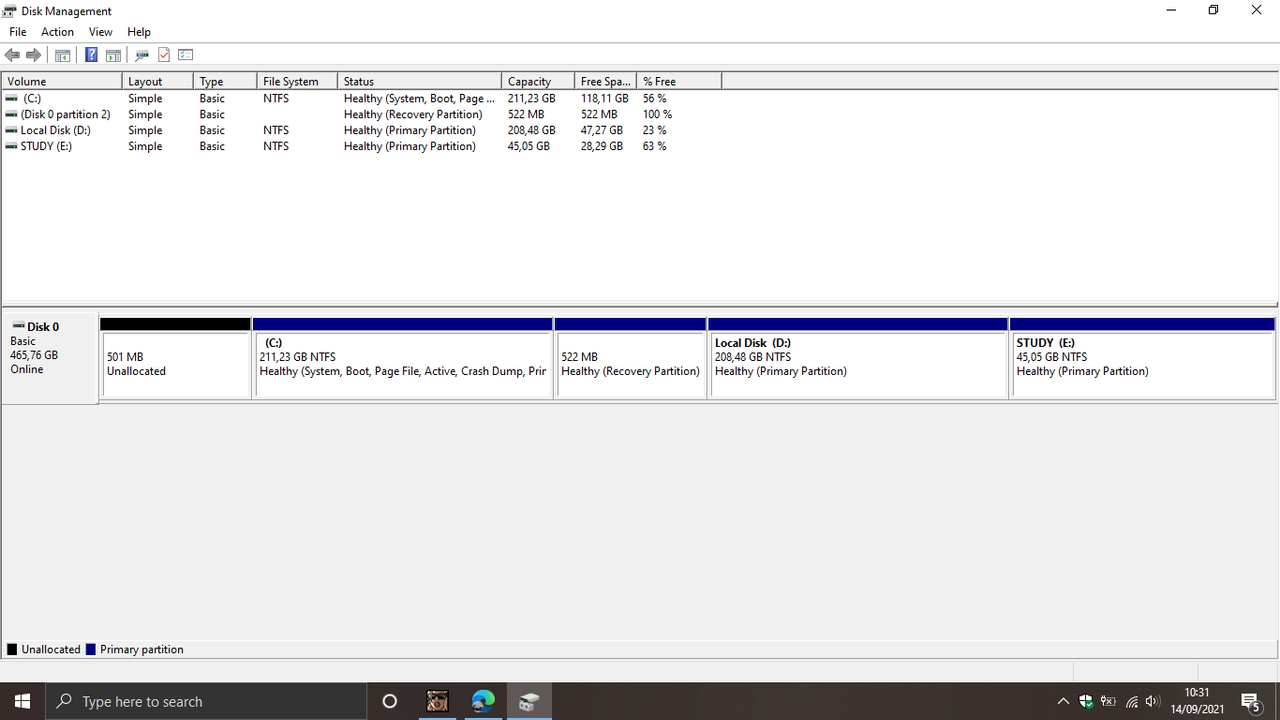The width and height of the screenshot is (1280, 720).
Task: Open the Windows Start menu
Action: click(x=23, y=701)
